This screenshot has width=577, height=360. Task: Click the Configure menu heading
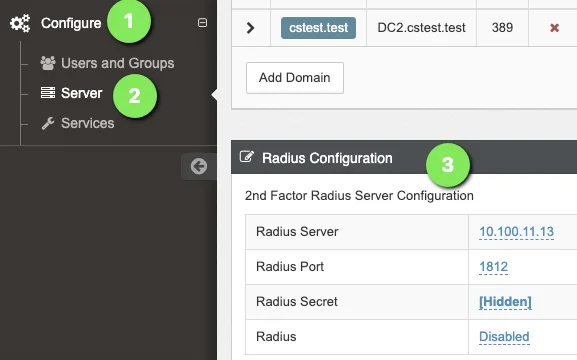pos(71,23)
